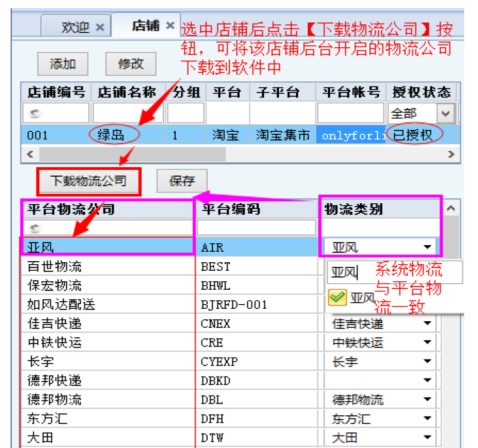Click the 保存 button
This screenshot has height=448, width=478.
click(x=182, y=181)
